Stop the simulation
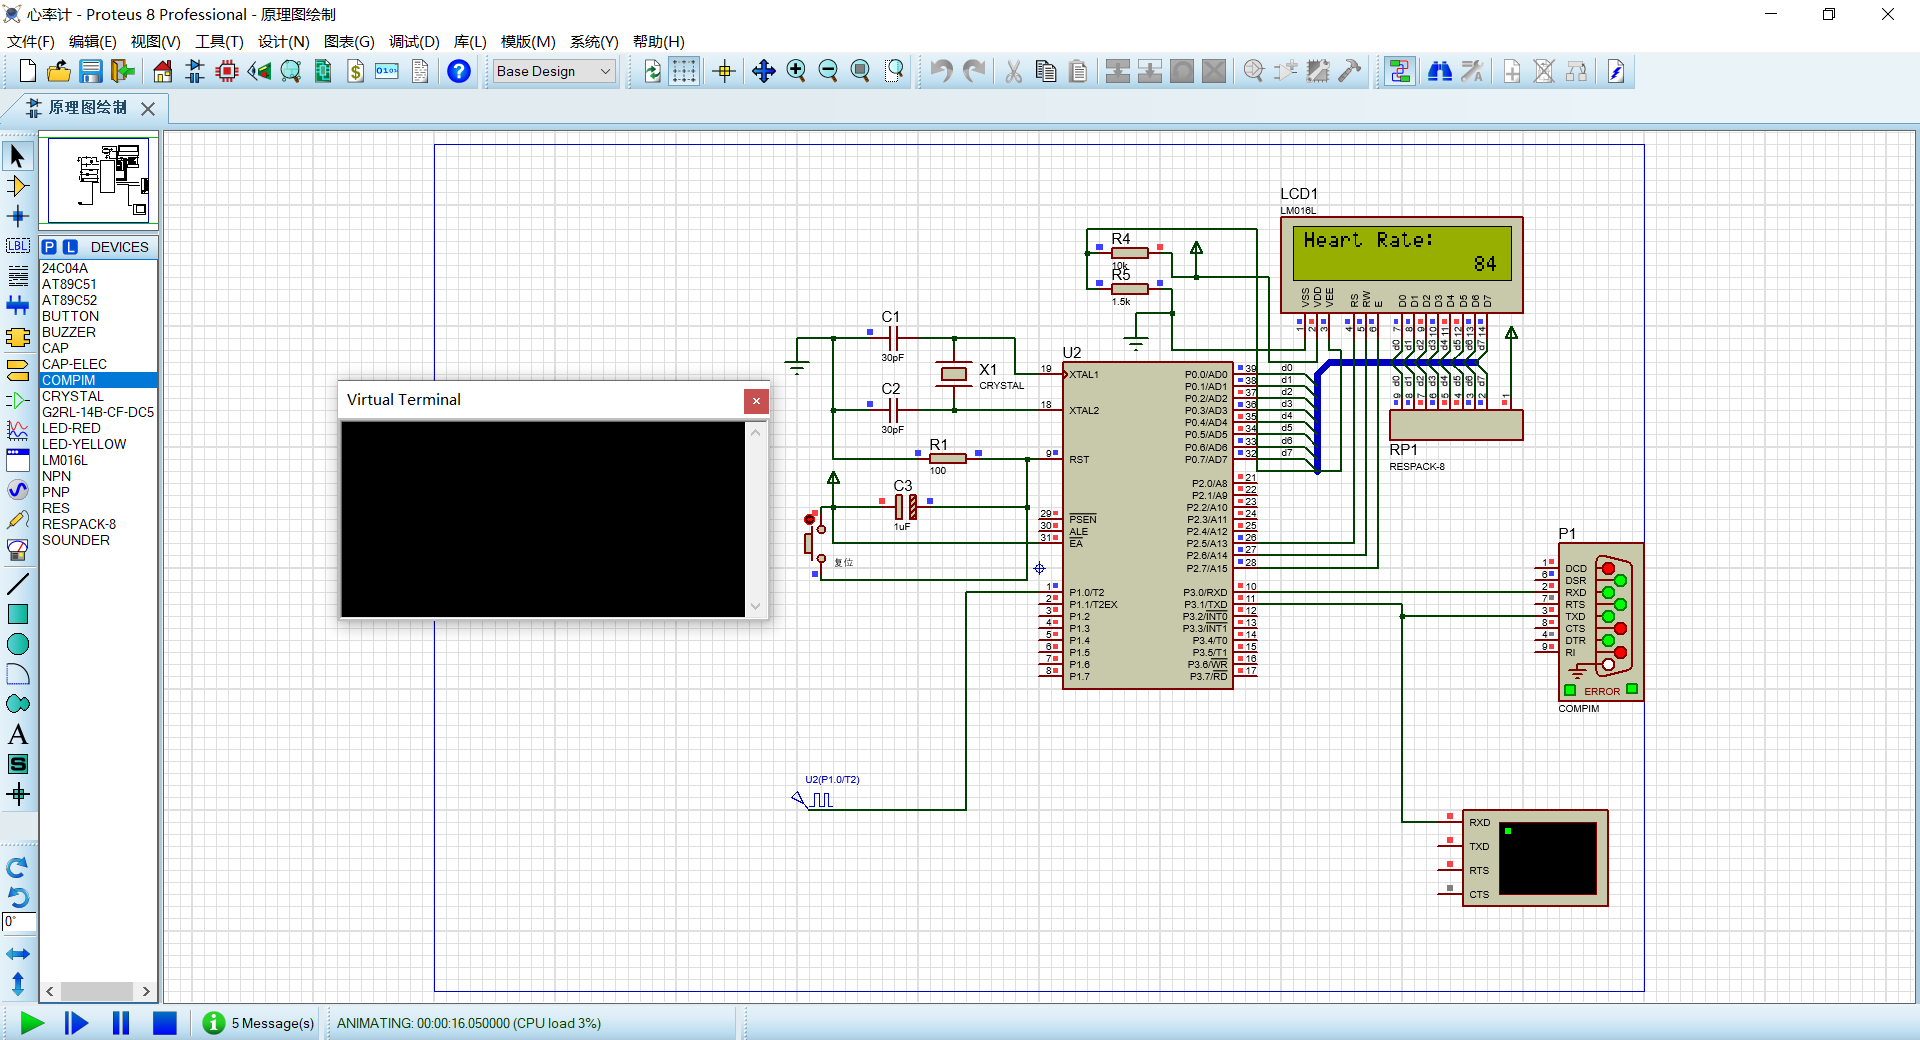1920x1040 pixels. coord(165,1023)
